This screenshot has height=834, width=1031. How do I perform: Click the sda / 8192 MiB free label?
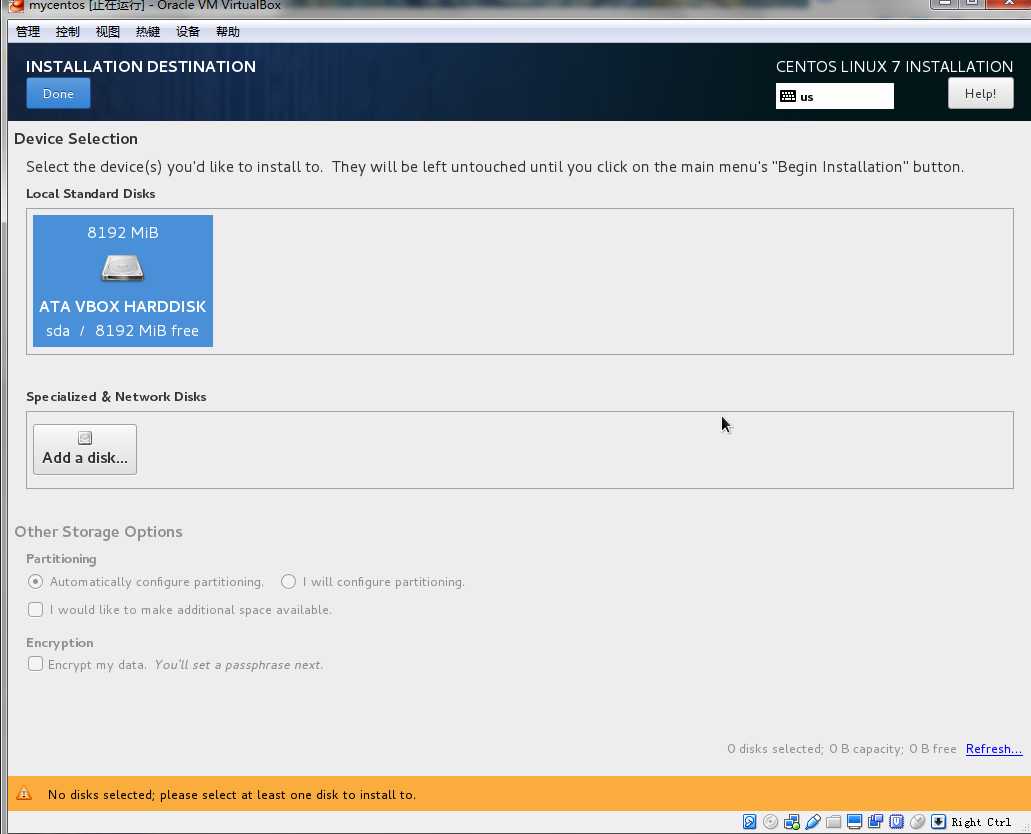click(x=122, y=331)
